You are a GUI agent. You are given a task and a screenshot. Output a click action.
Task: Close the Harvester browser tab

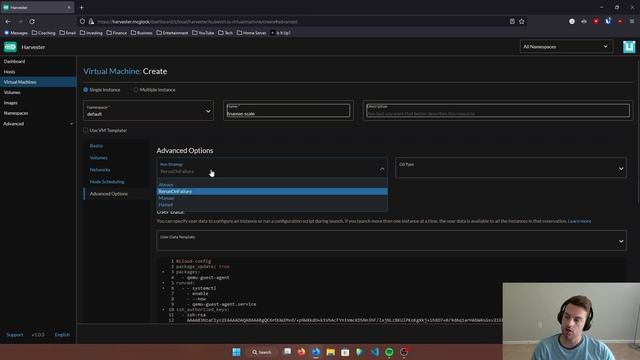[x=69, y=7]
